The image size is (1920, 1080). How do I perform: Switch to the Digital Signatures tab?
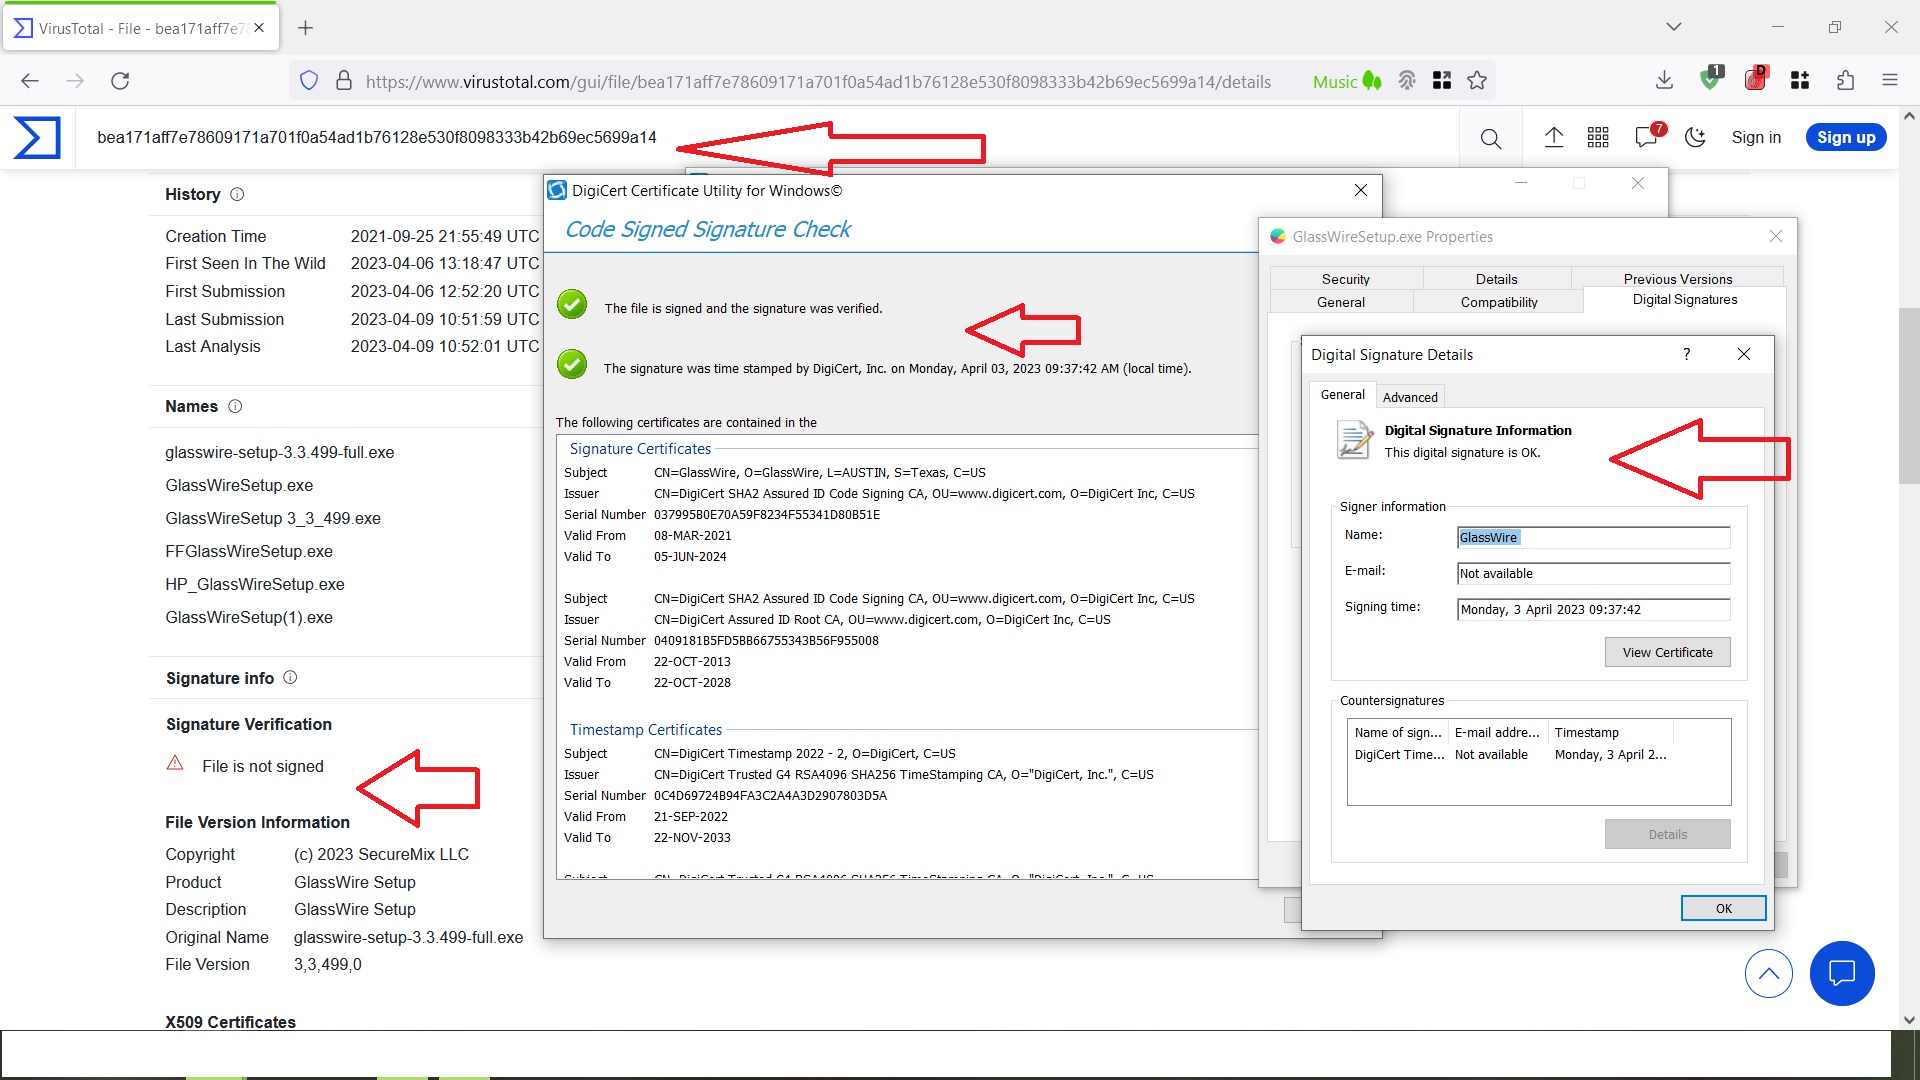1684,300
